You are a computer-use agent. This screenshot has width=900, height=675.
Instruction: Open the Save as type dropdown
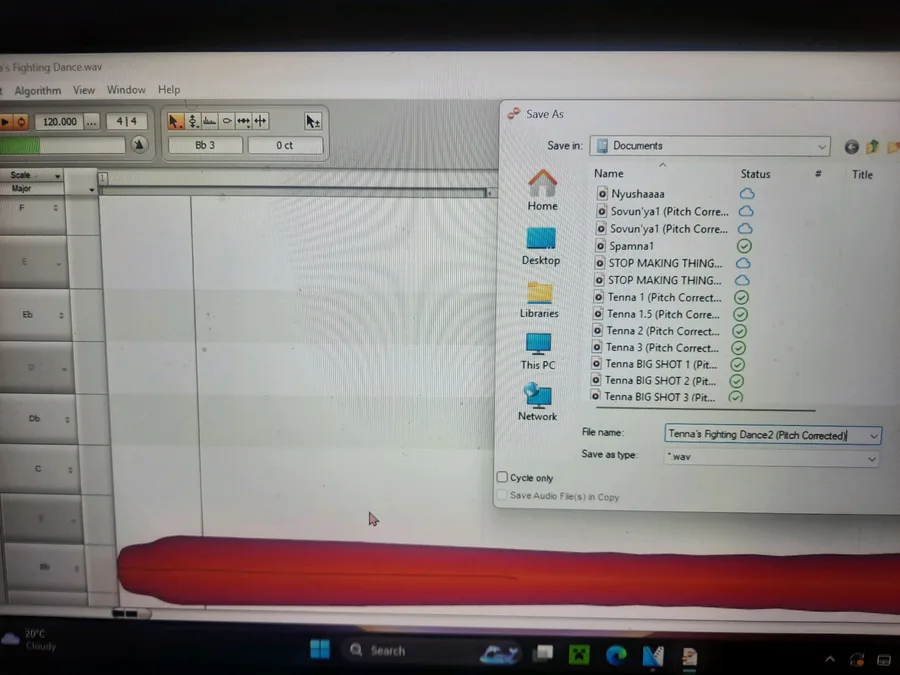771,457
